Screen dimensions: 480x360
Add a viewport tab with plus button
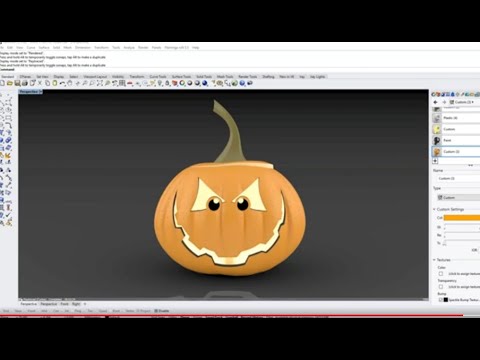(85, 304)
